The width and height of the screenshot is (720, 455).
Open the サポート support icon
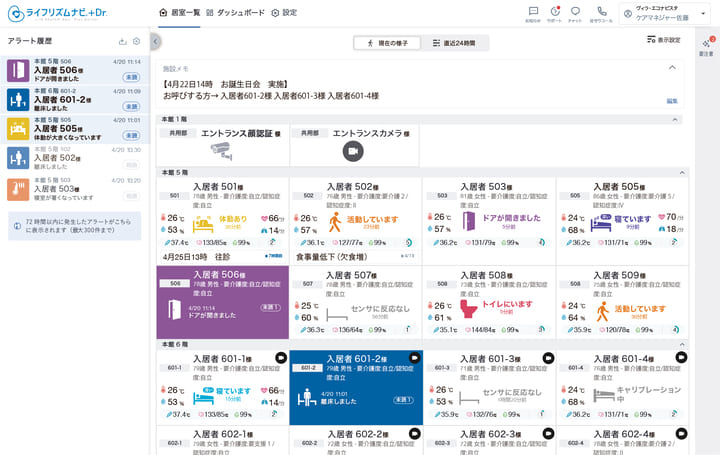click(554, 12)
